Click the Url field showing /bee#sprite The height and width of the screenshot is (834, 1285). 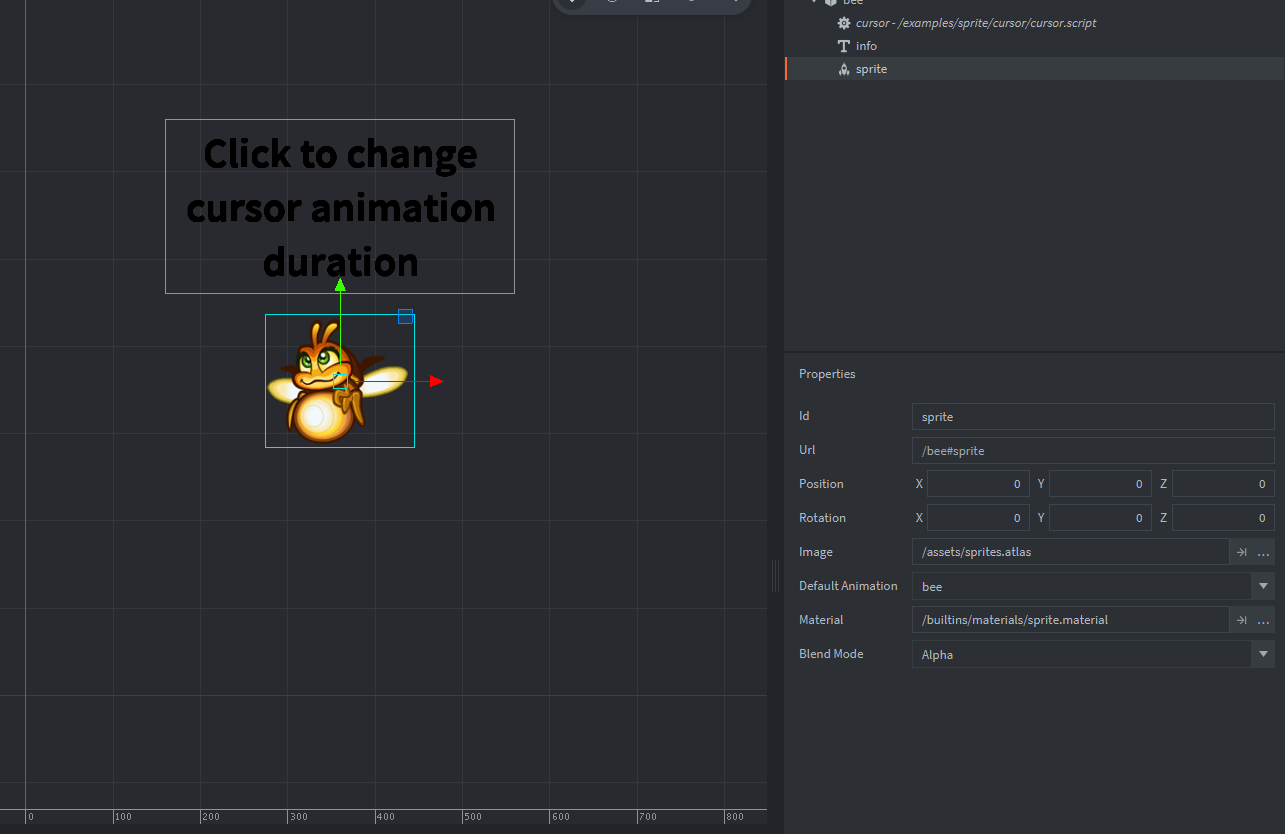(1093, 450)
